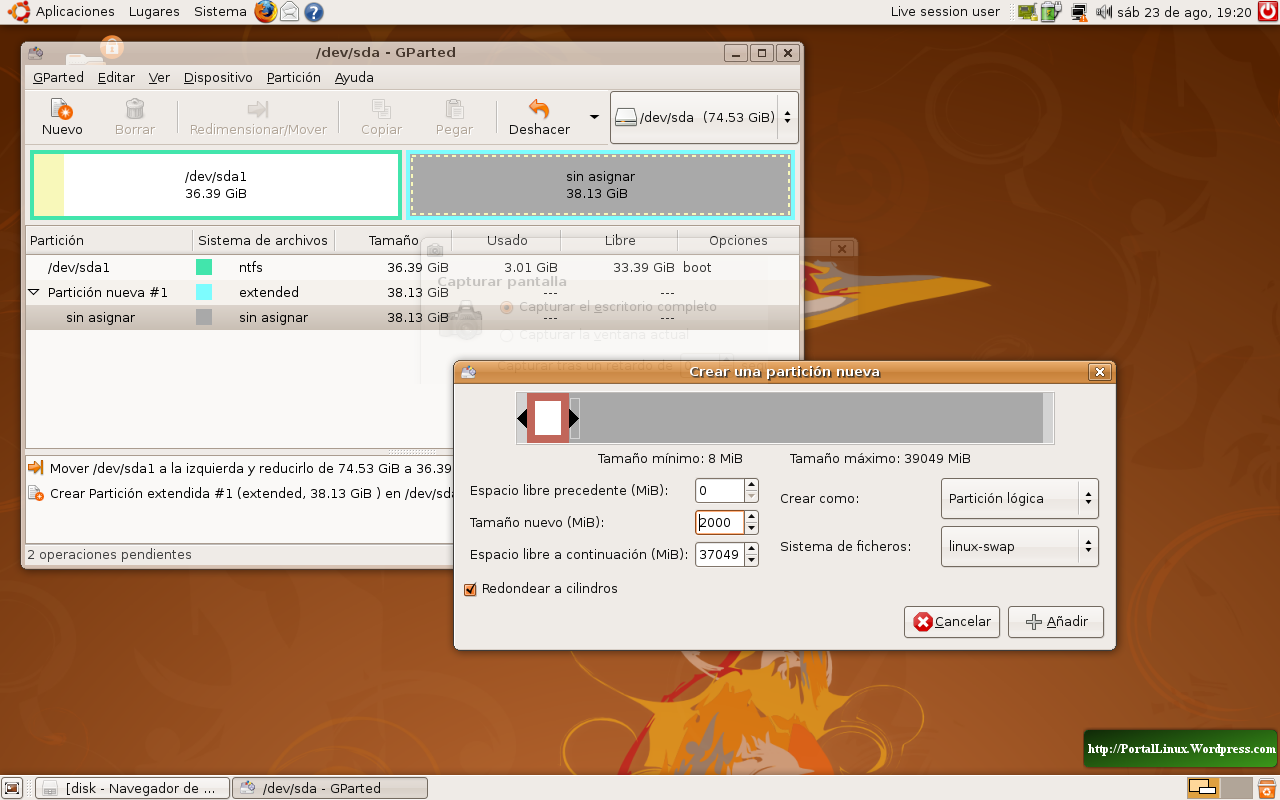Click the gray sin asignar color swatch
This screenshot has height=800, width=1280.
(204, 317)
